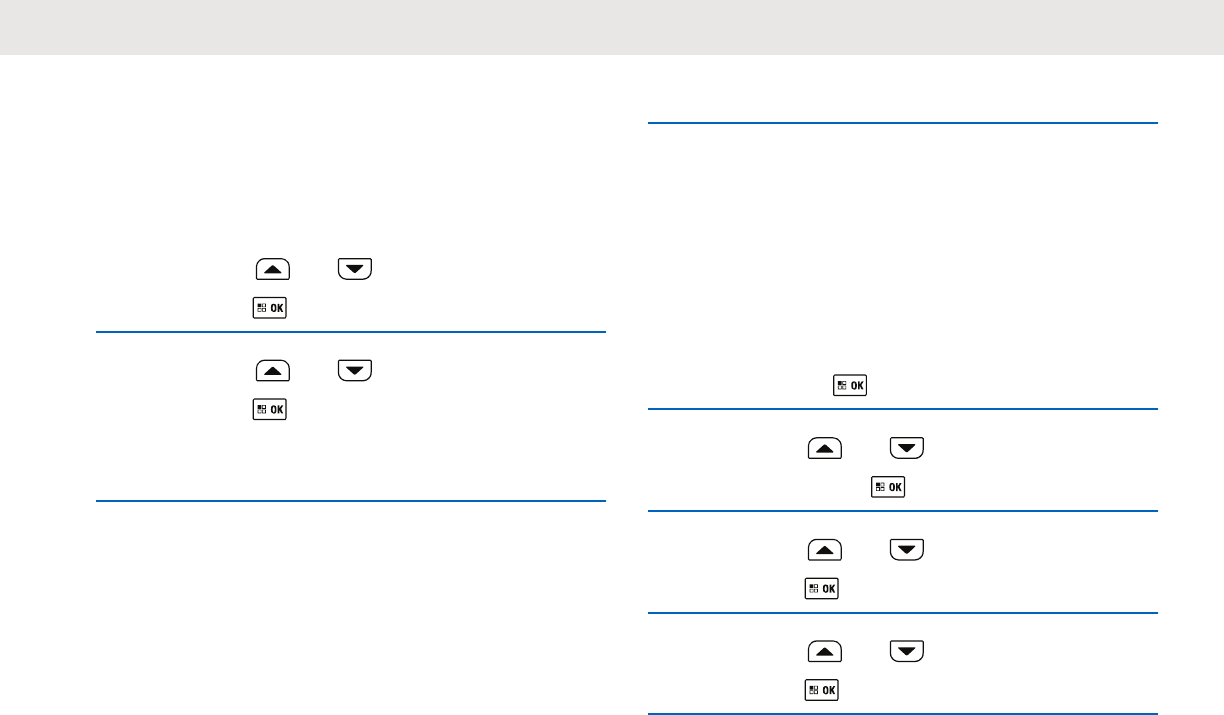
Task: Click the lowest blue divider line in the left column
Action: pyautogui.click(x=351, y=500)
